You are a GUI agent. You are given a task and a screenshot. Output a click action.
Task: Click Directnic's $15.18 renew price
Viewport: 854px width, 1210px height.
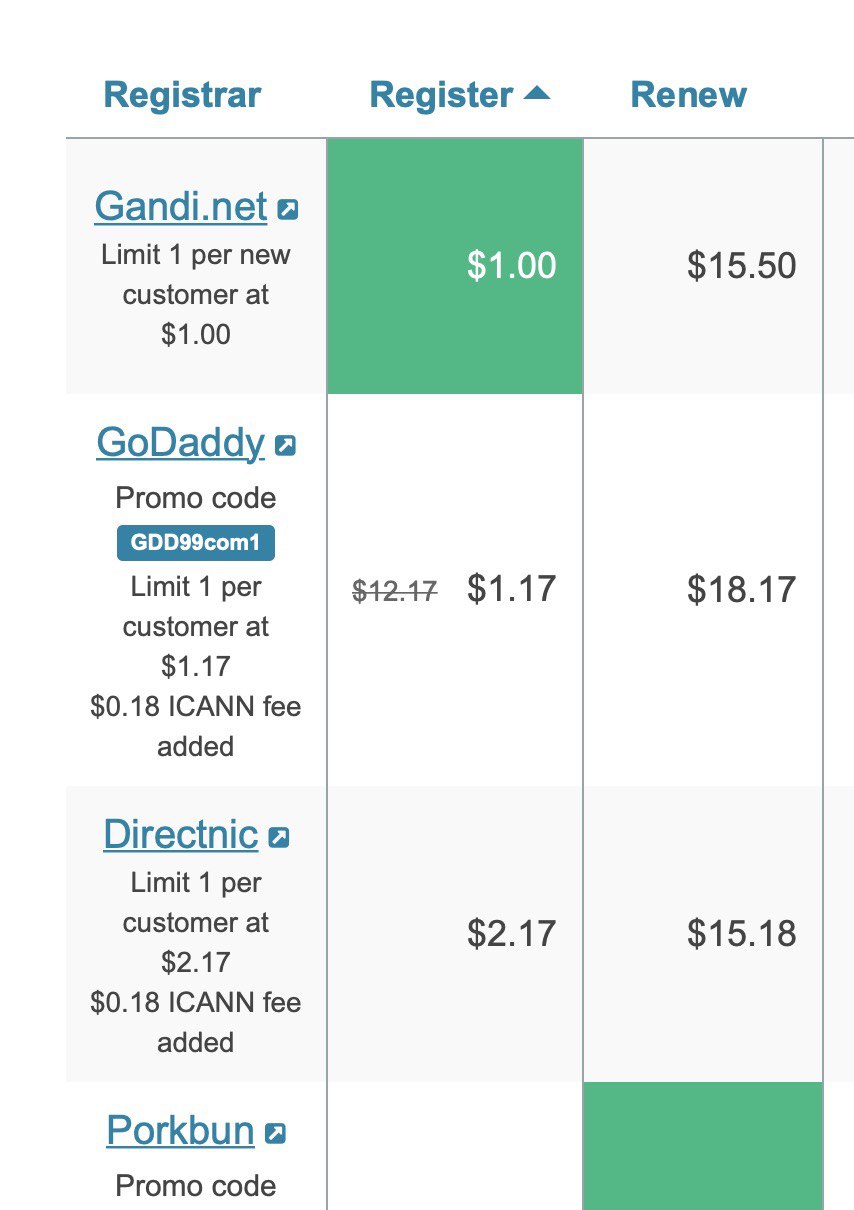pos(742,934)
